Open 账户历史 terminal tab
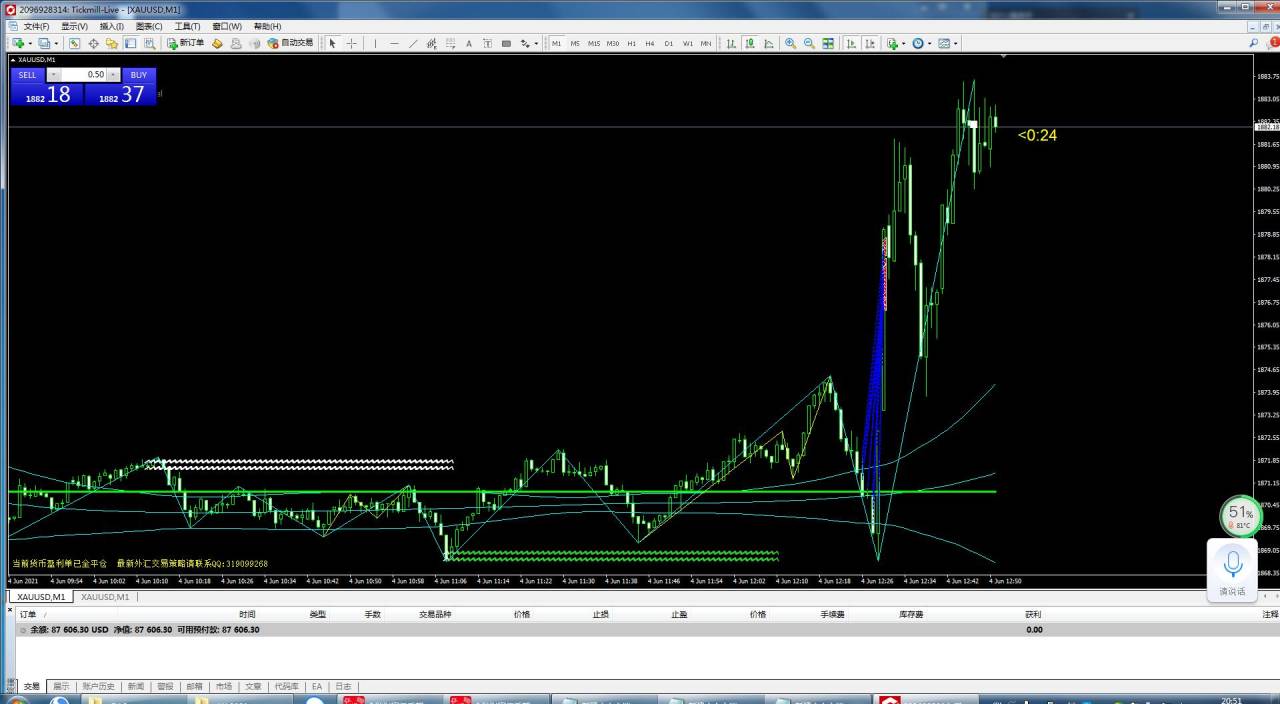Viewport: 1280px width, 704px height. click(x=98, y=687)
